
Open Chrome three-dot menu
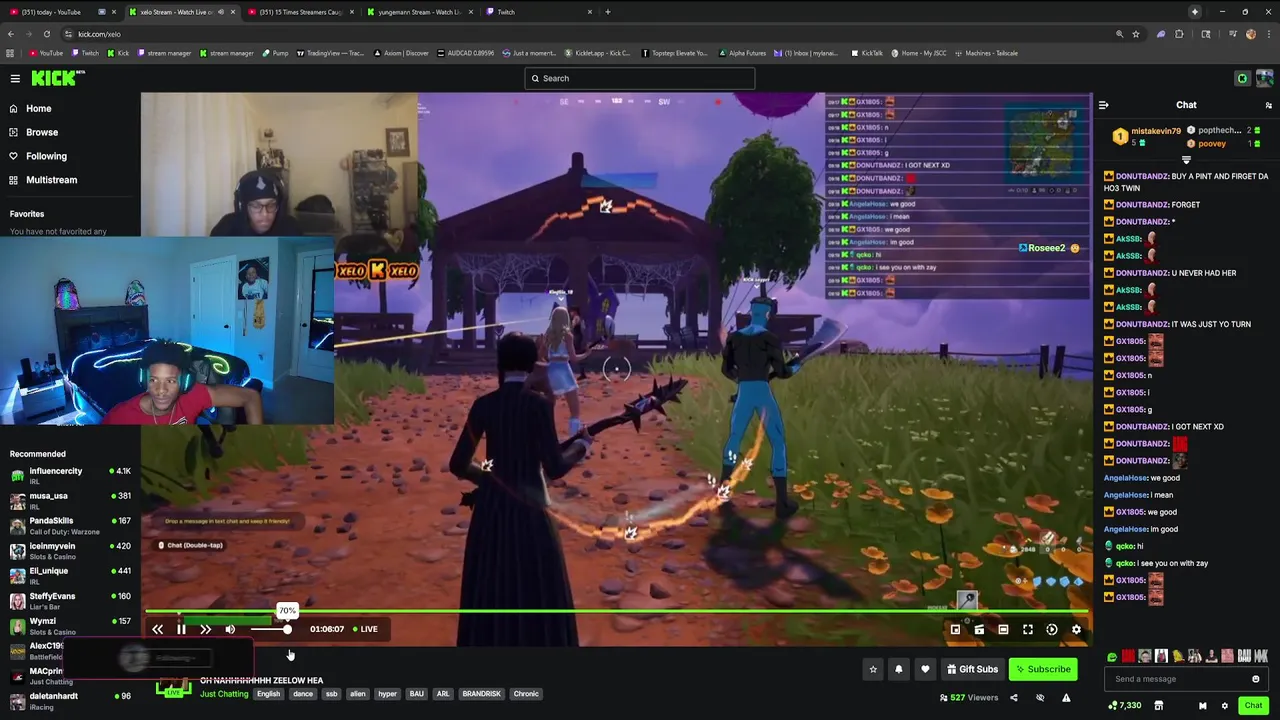[x=1267, y=34]
